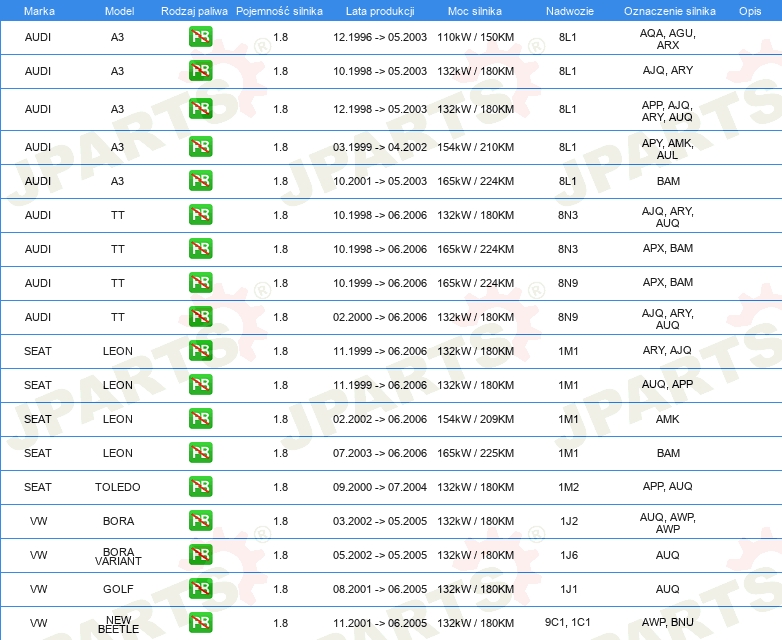
Task: Click the date range 05.2002 -> 05.2005
Action: click(380, 555)
